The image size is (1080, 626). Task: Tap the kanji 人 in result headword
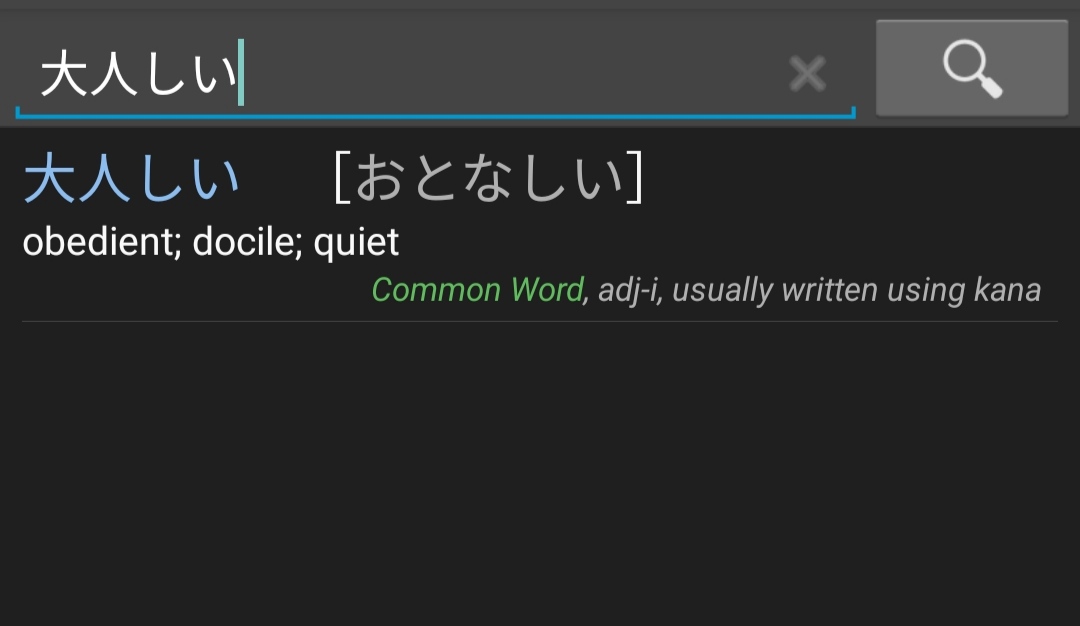104,179
